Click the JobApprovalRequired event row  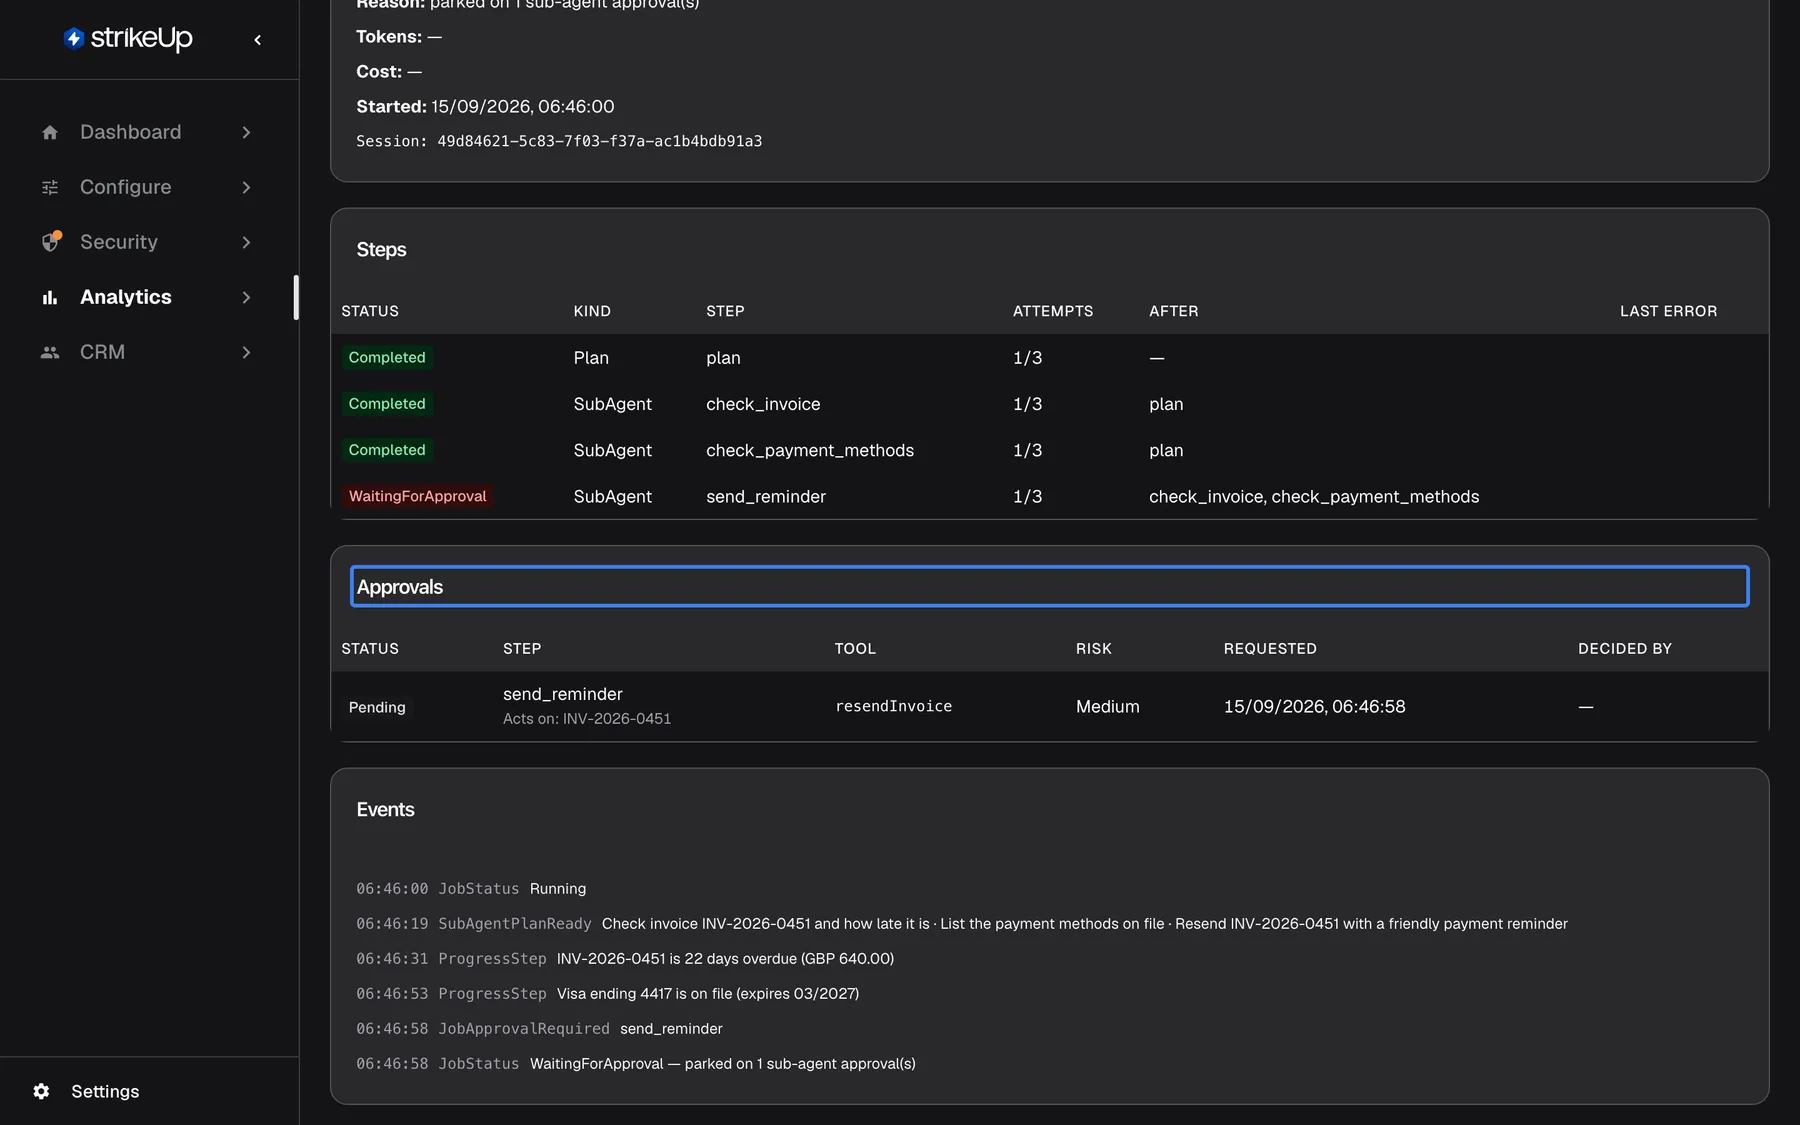click(x=539, y=1029)
